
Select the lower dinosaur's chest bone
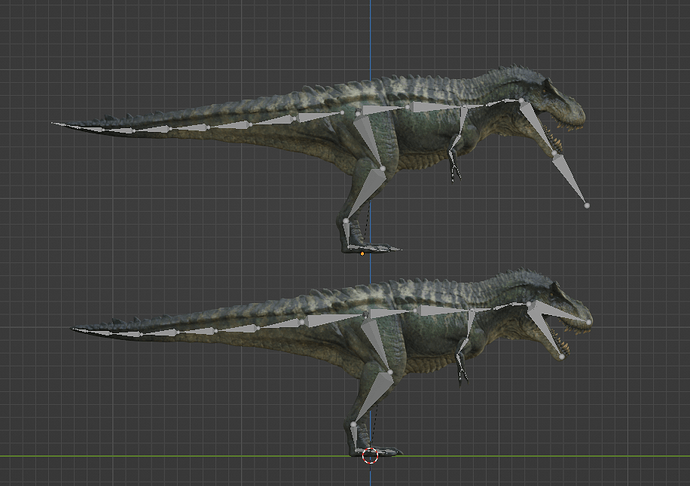[444, 311]
